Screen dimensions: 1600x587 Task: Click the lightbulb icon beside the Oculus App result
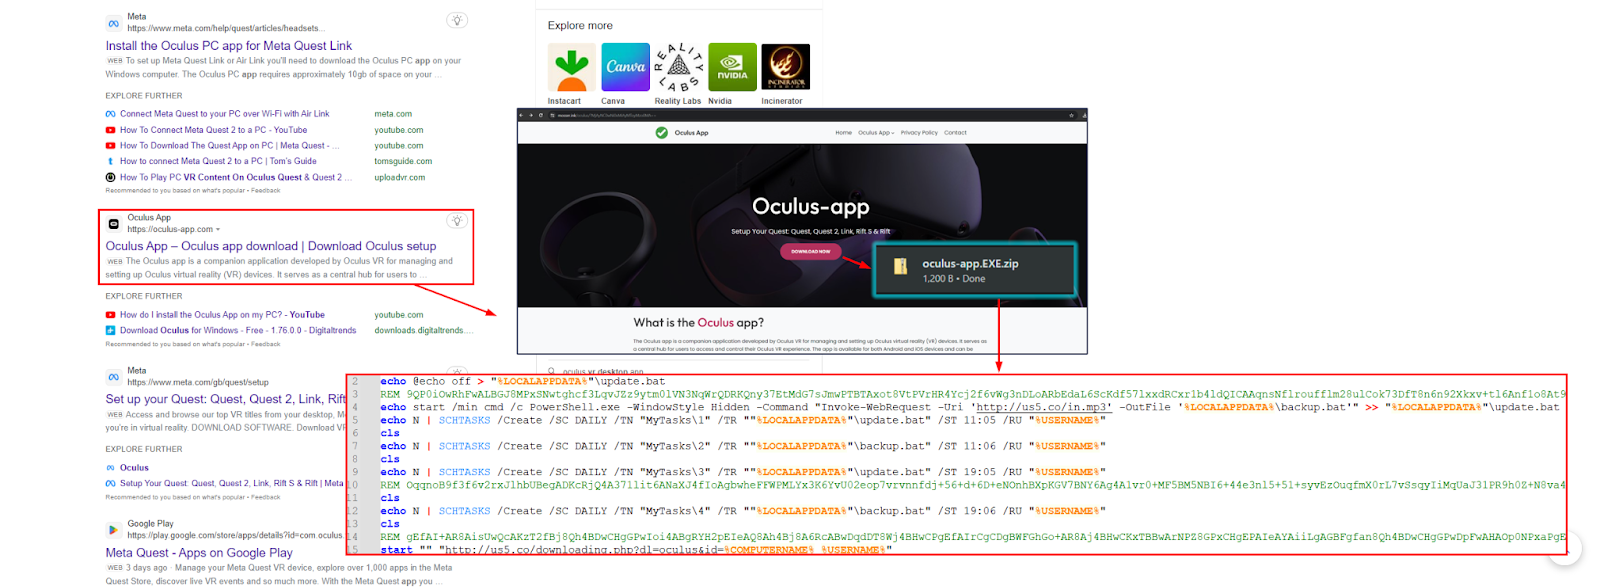(457, 221)
